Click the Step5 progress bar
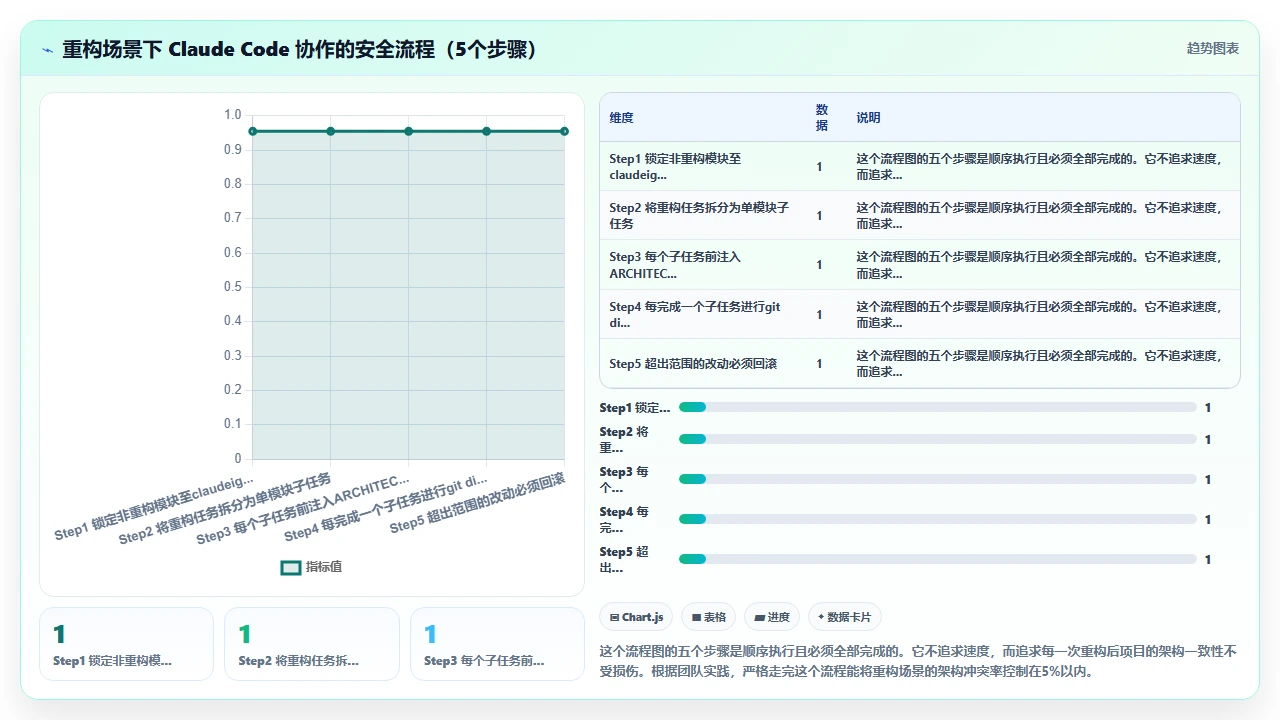Screen dimensions: 1280x720 938,559
